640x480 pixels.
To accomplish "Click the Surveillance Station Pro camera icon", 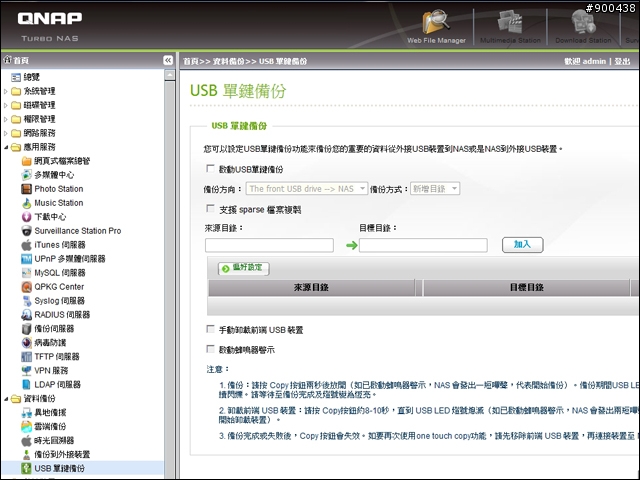I will [27, 231].
